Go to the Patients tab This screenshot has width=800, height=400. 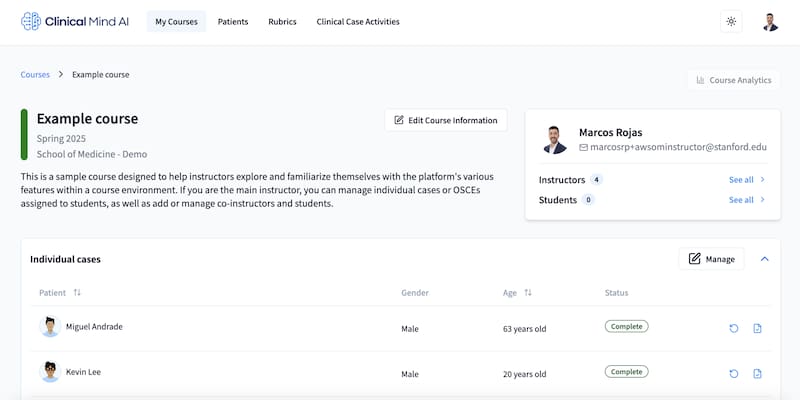point(233,21)
